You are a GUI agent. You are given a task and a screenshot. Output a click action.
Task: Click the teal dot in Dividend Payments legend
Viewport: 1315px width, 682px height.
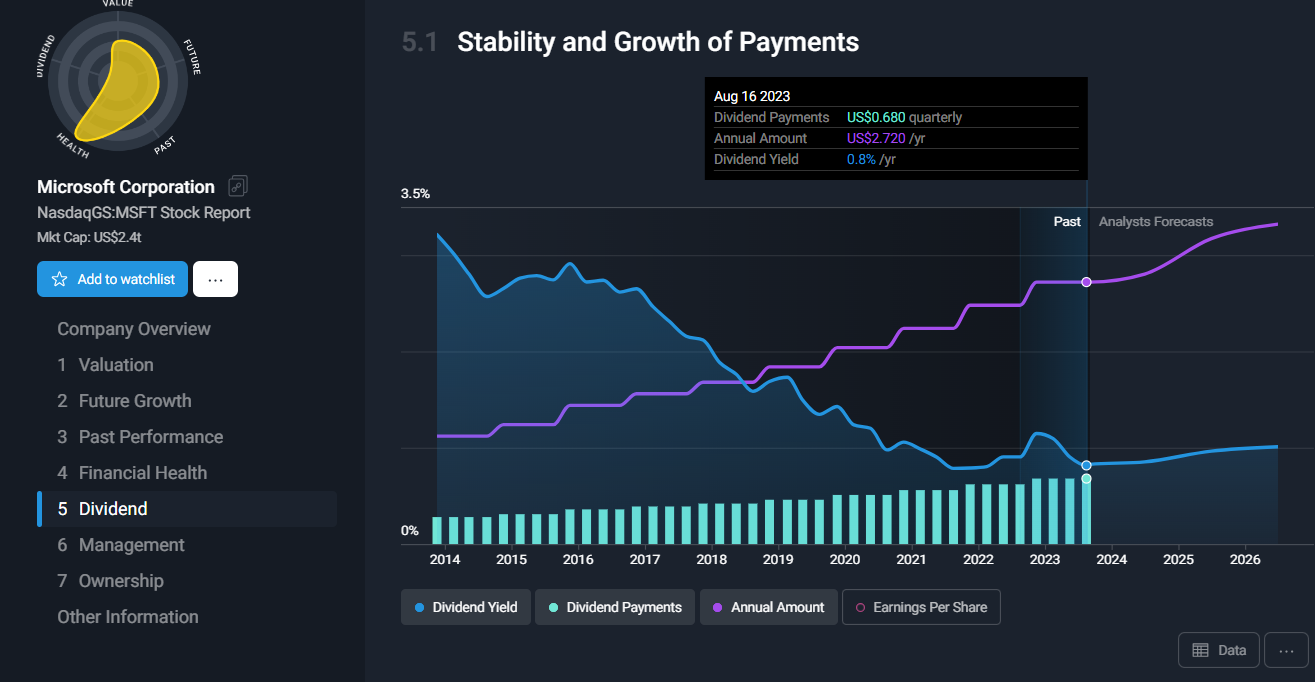553,607
